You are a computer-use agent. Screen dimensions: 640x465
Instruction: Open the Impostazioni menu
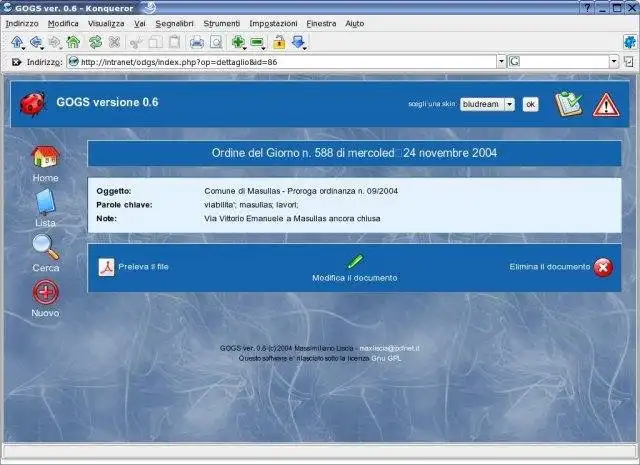point(273,24)
